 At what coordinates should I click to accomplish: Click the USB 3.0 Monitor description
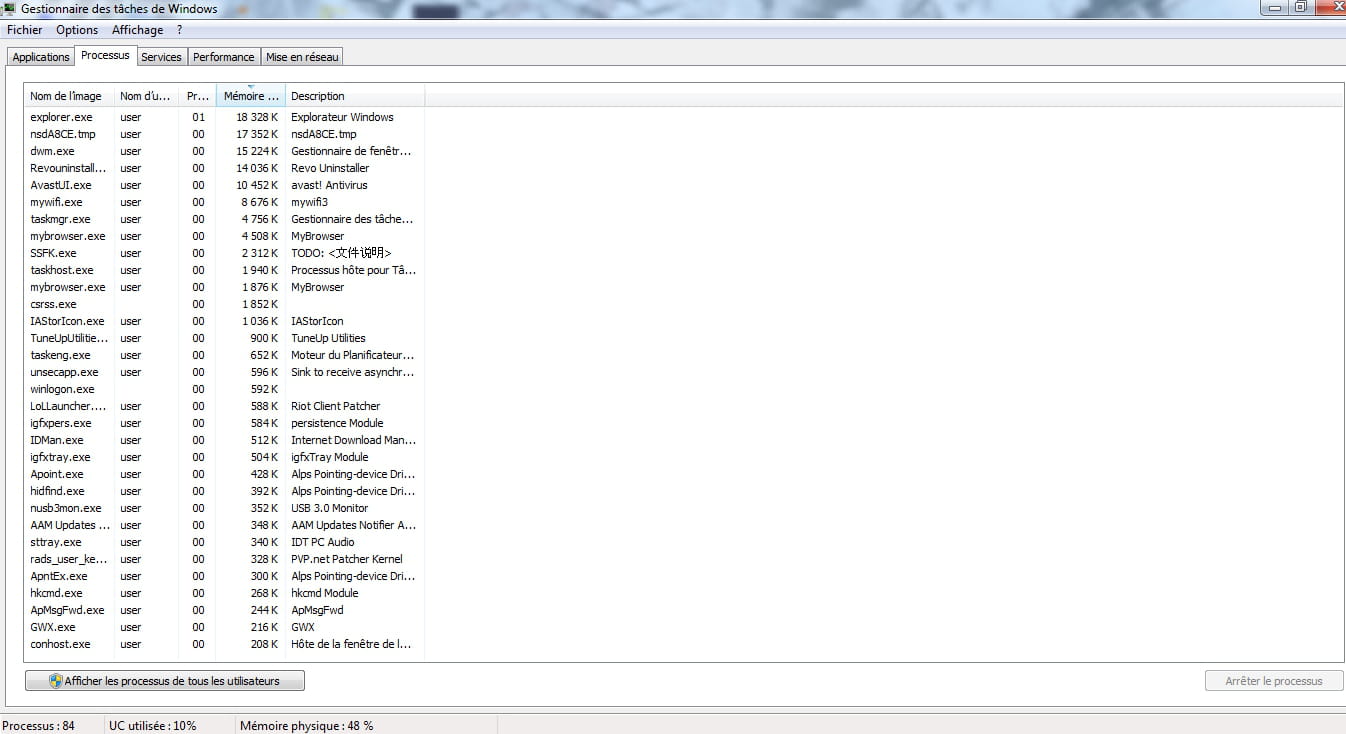click(x=329, y=508)
